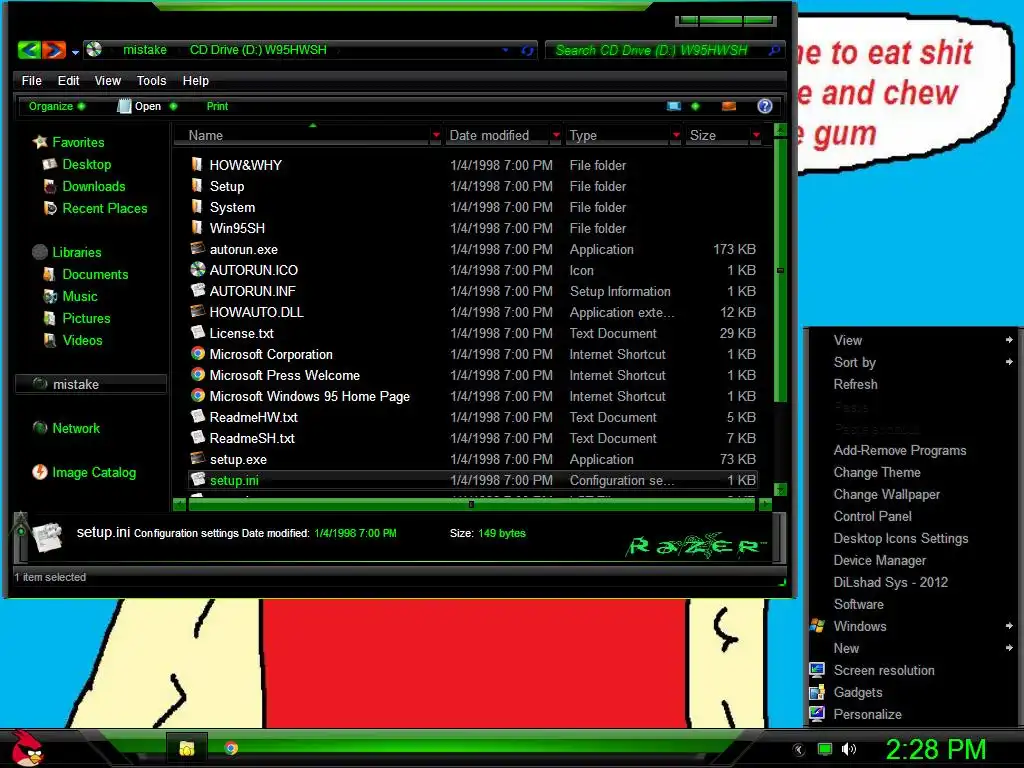
Task: Refresh the address bar location
Action: tap(527, 50)
